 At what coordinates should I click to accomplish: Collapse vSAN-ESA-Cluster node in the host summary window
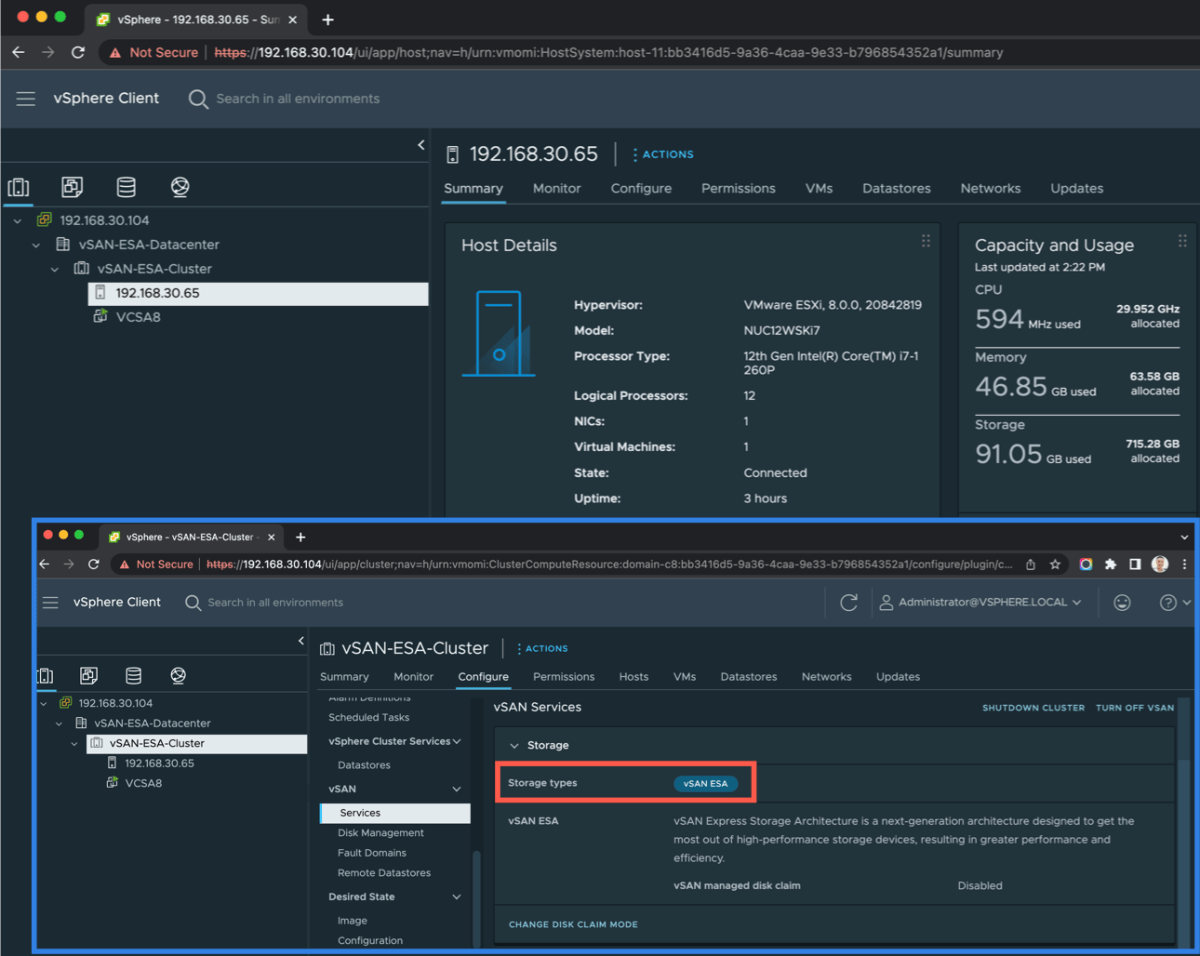(55, 269)
